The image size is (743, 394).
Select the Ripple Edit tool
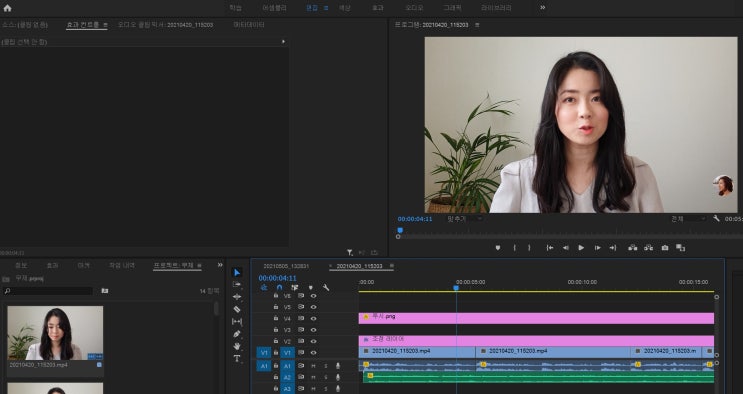click(x=237, y=297)
